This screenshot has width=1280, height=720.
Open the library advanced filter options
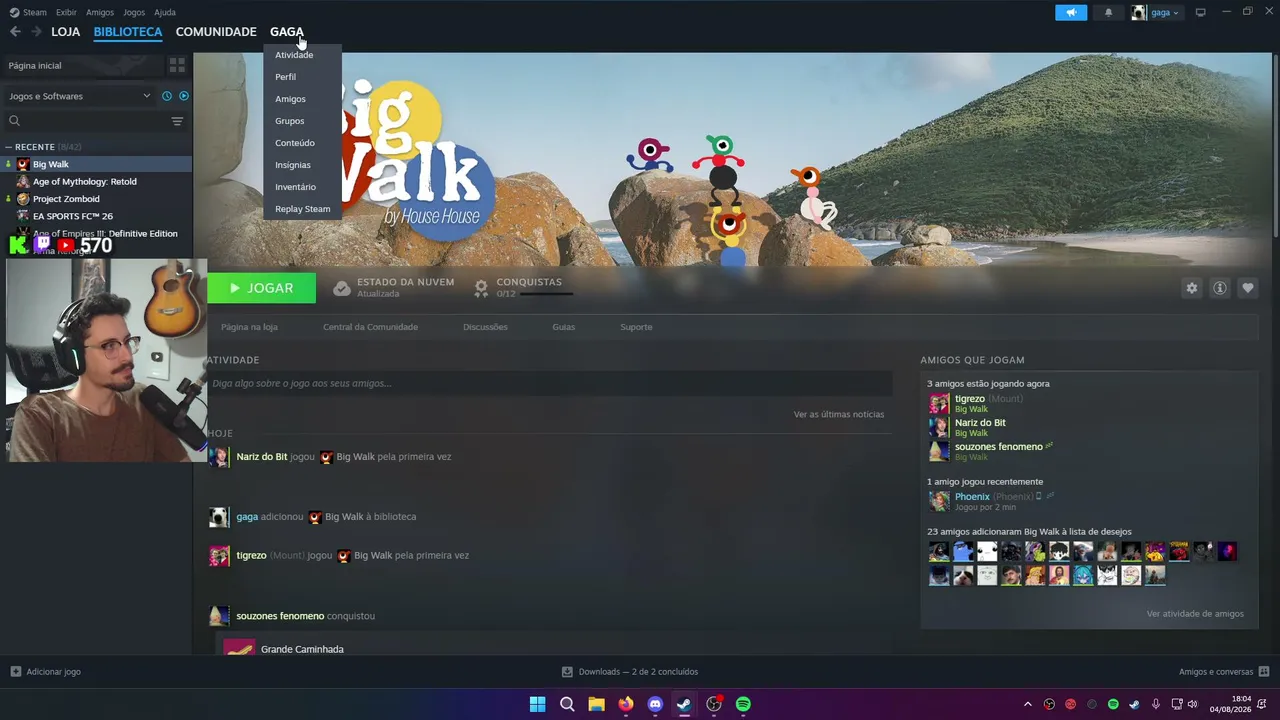tap(177, 121)
